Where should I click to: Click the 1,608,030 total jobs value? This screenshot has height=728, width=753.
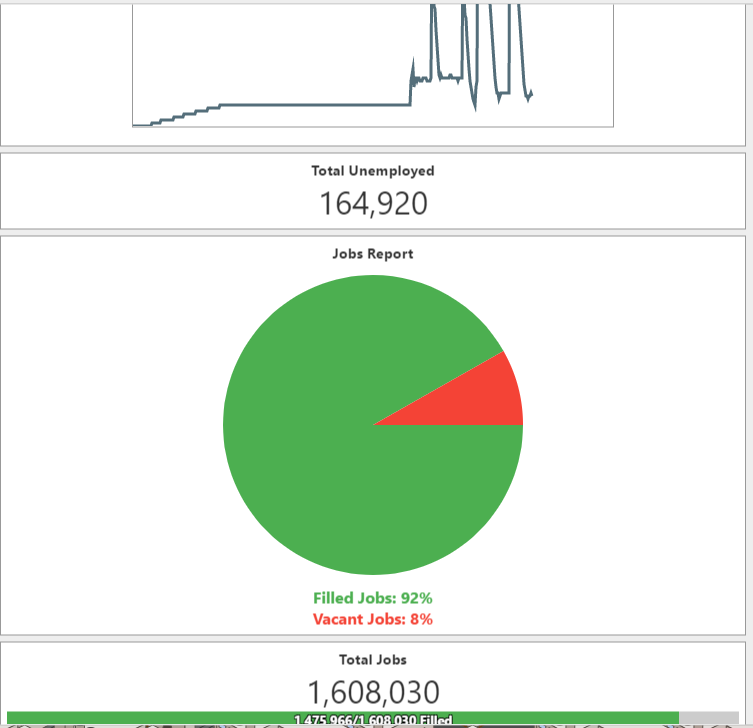pyautogui.click(x=373, y=692)
